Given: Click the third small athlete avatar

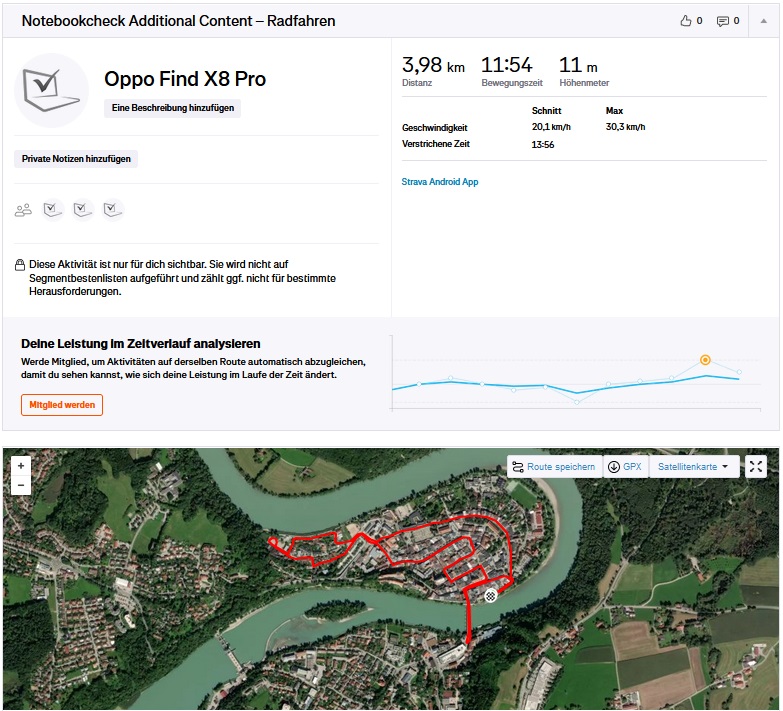Looking at the screenshot, I should (x=113, y=210).
